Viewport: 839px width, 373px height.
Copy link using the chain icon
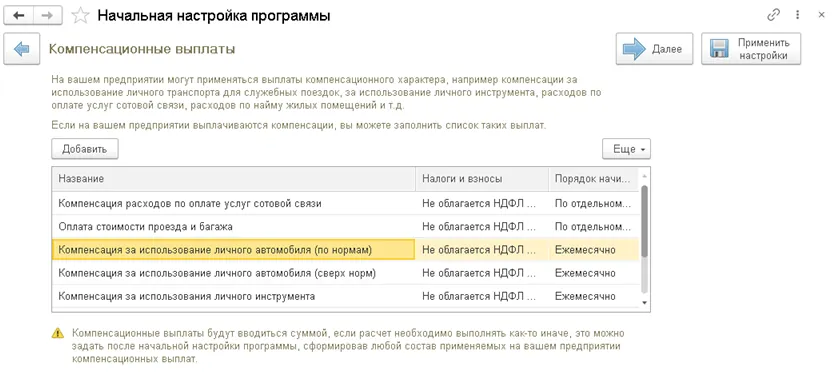[773, 15]
